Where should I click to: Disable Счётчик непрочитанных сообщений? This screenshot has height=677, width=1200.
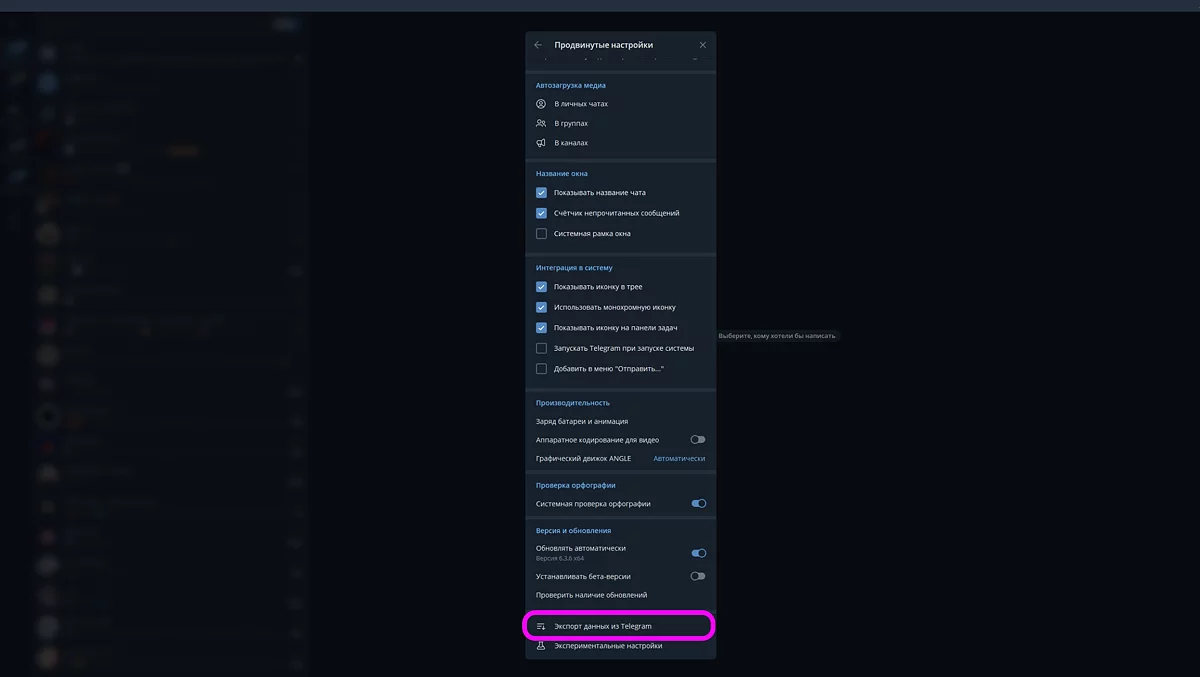coord(541,213)
